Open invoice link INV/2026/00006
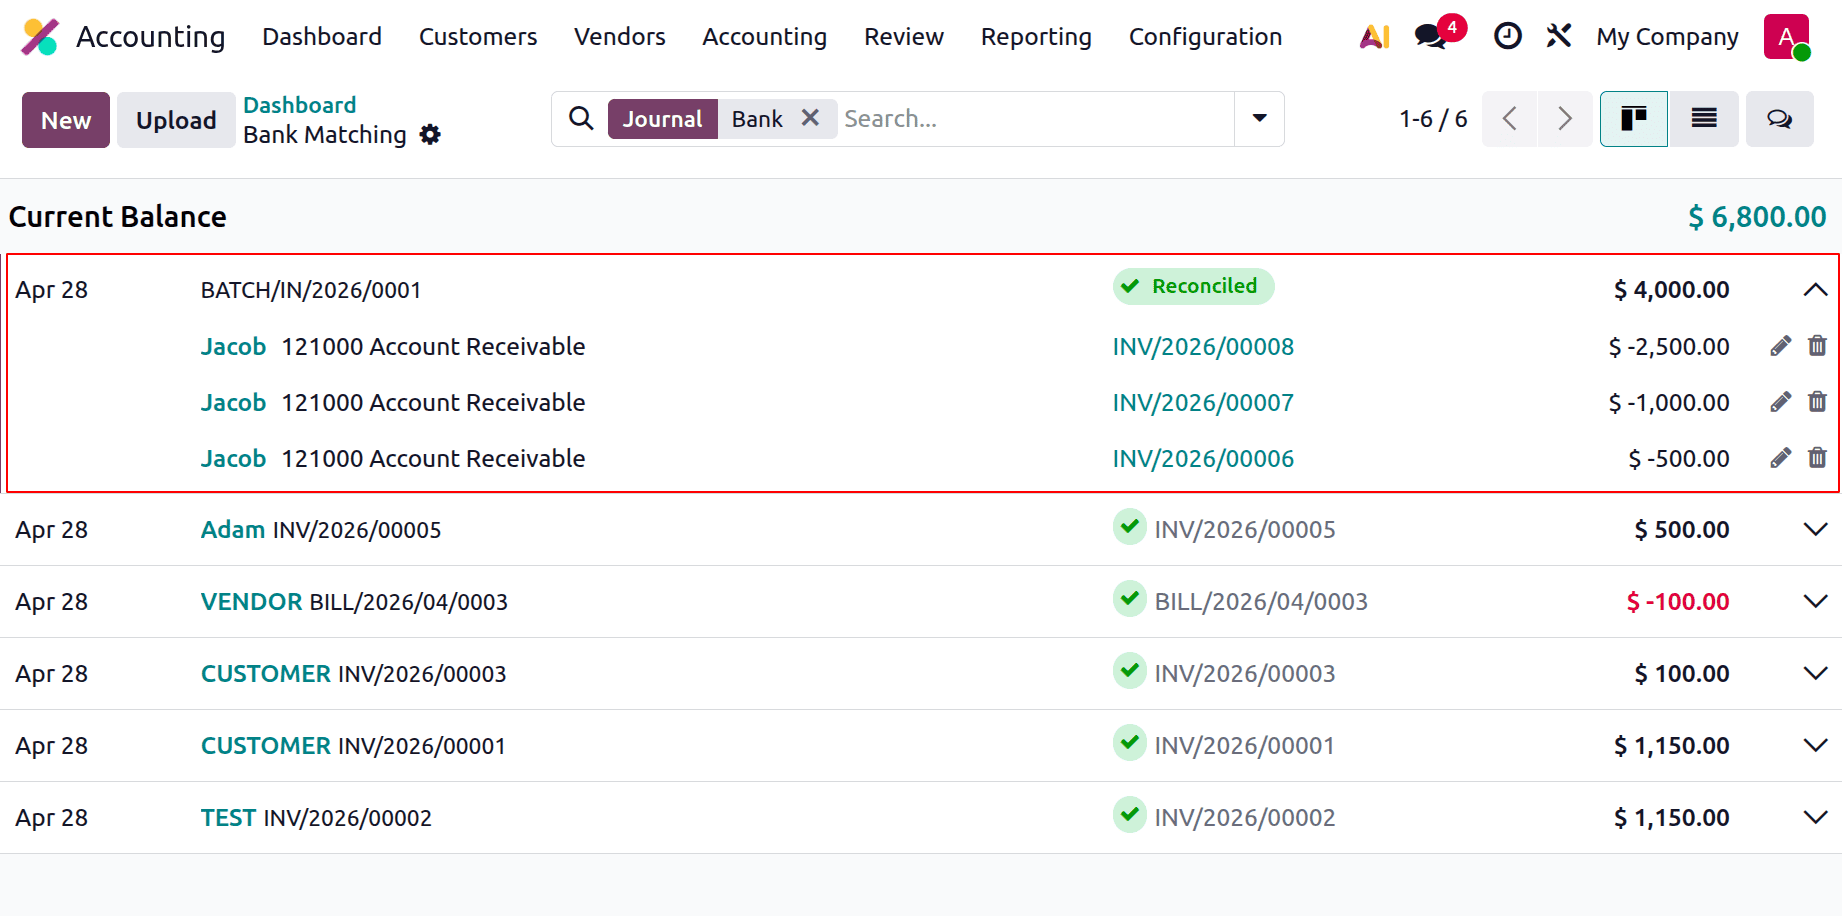This screenshot has width=1842, height=916. [1203, 459]
